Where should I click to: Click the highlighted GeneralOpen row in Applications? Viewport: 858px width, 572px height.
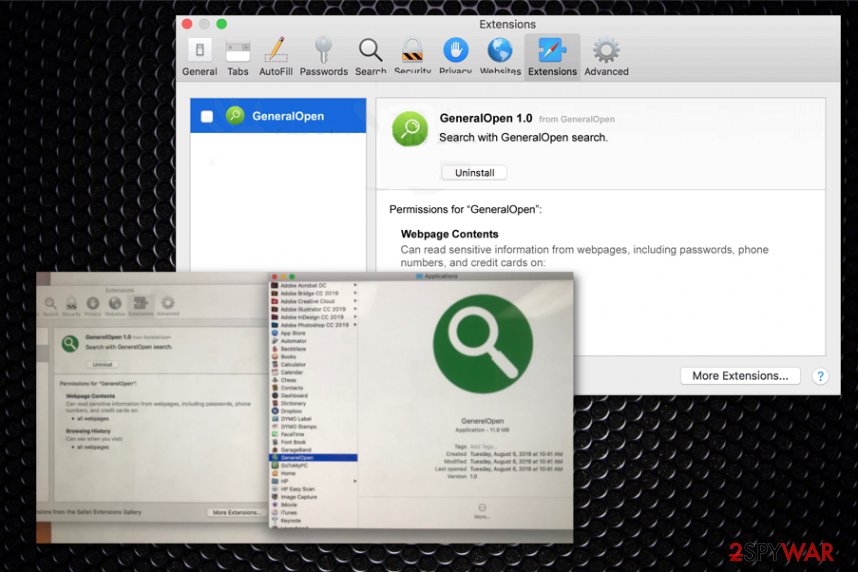314,458
